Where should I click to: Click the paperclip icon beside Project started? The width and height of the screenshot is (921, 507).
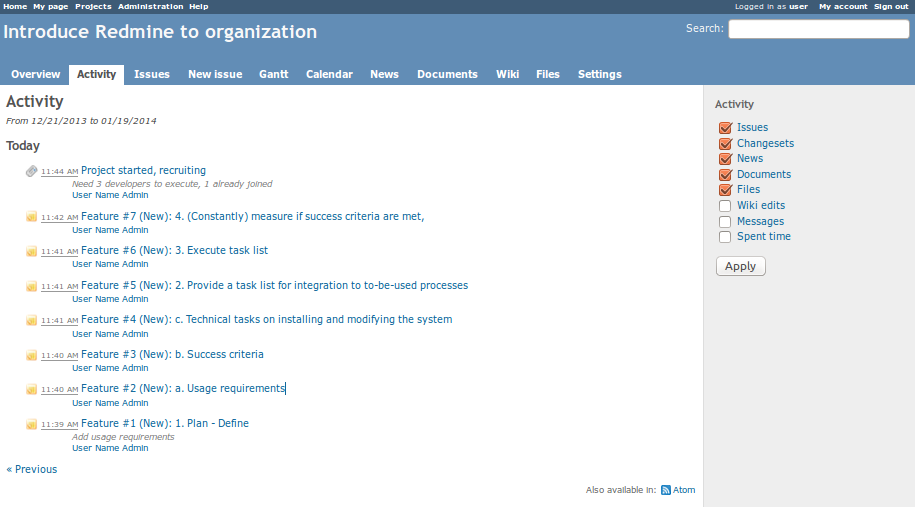(31, 171)
